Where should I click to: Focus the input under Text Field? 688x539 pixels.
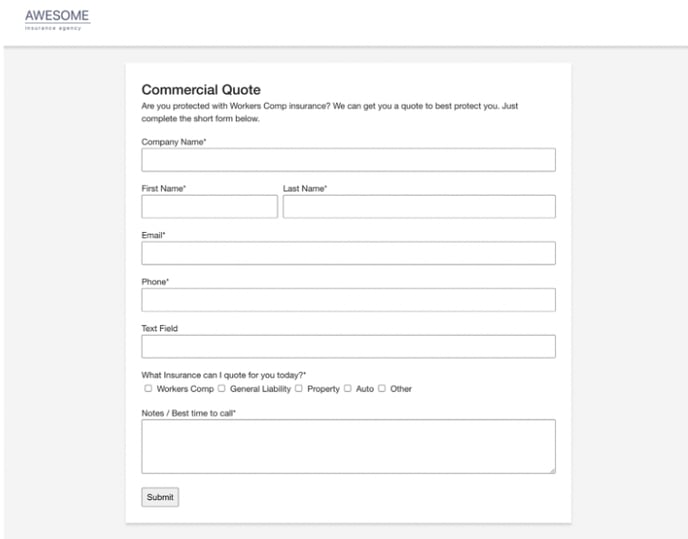[348, 346]
